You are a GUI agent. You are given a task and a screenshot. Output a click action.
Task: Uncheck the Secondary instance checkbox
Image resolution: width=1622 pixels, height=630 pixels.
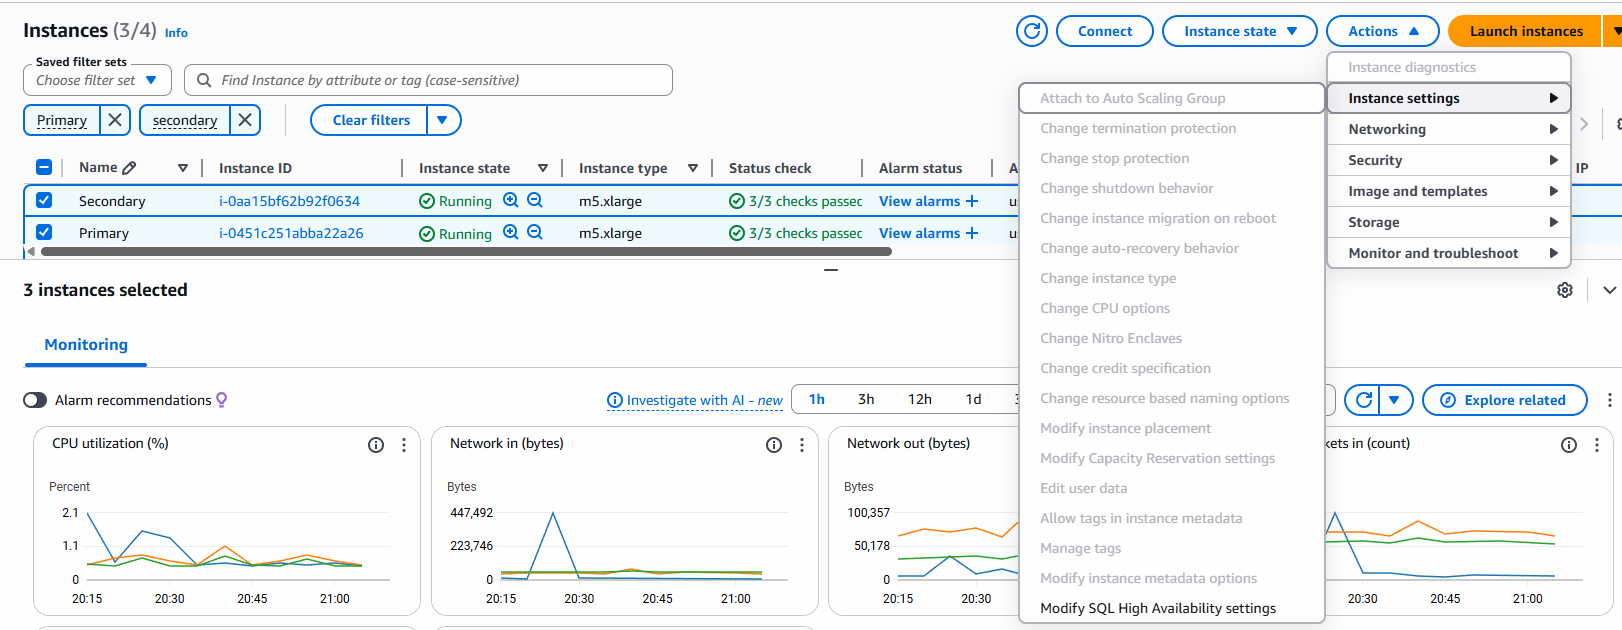click(44, 200)
